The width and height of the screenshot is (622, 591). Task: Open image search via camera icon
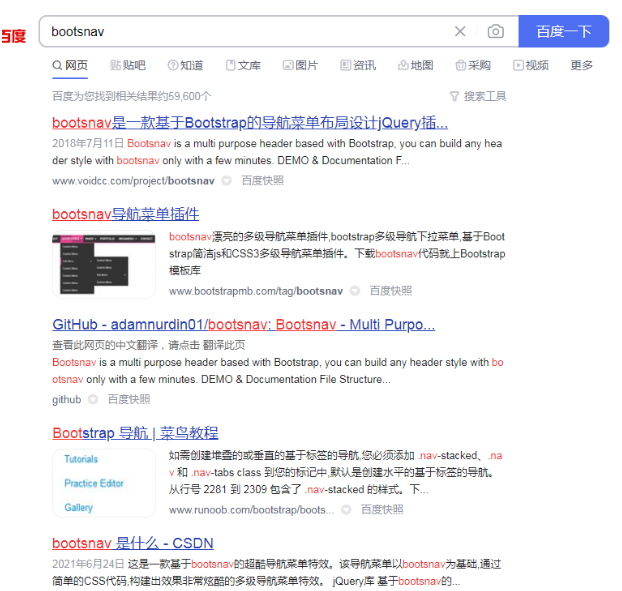click(x=495, y=31)
